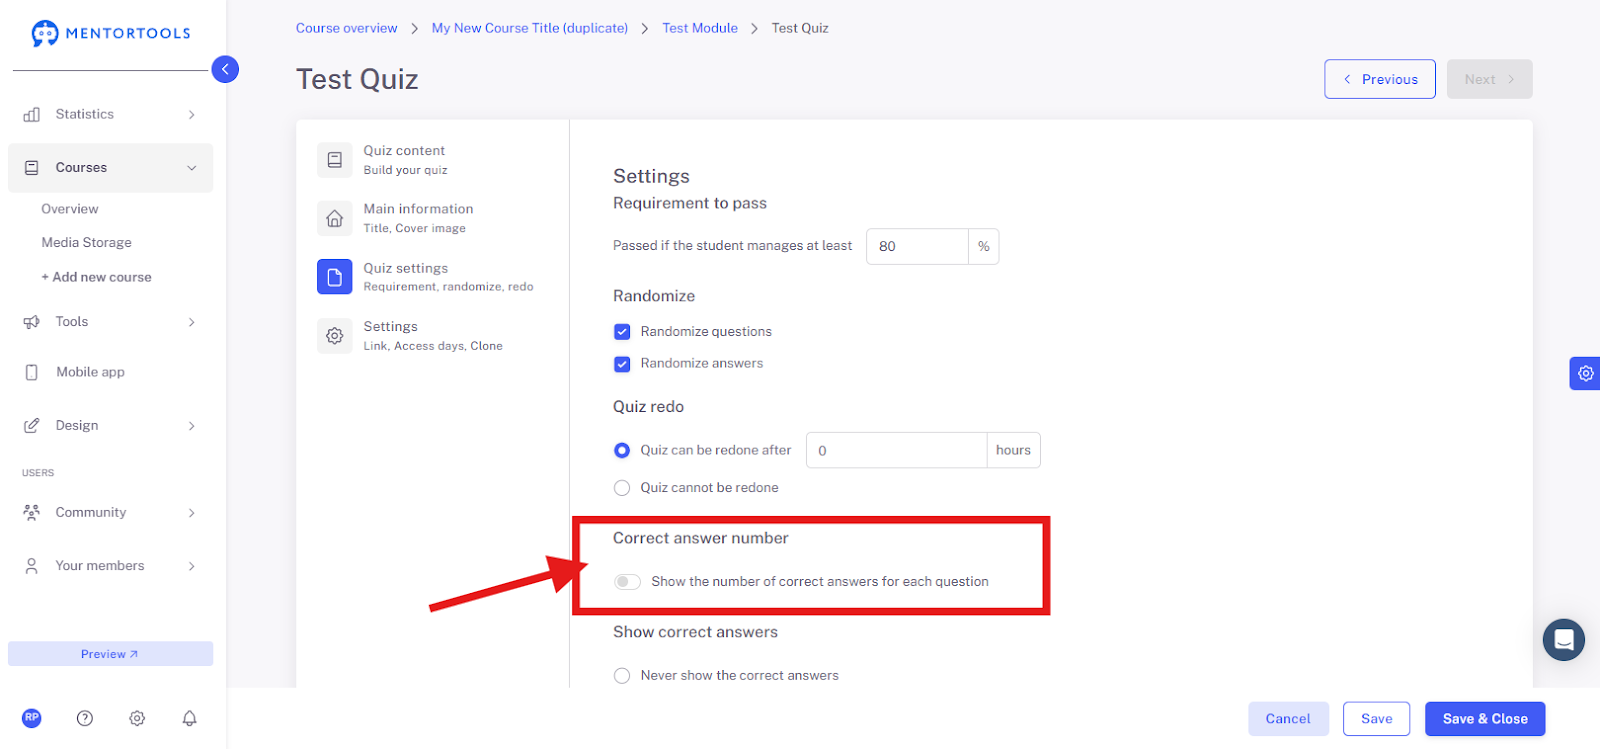
Task: Open settings gear in sidebar footer
Action: [137, 718]
